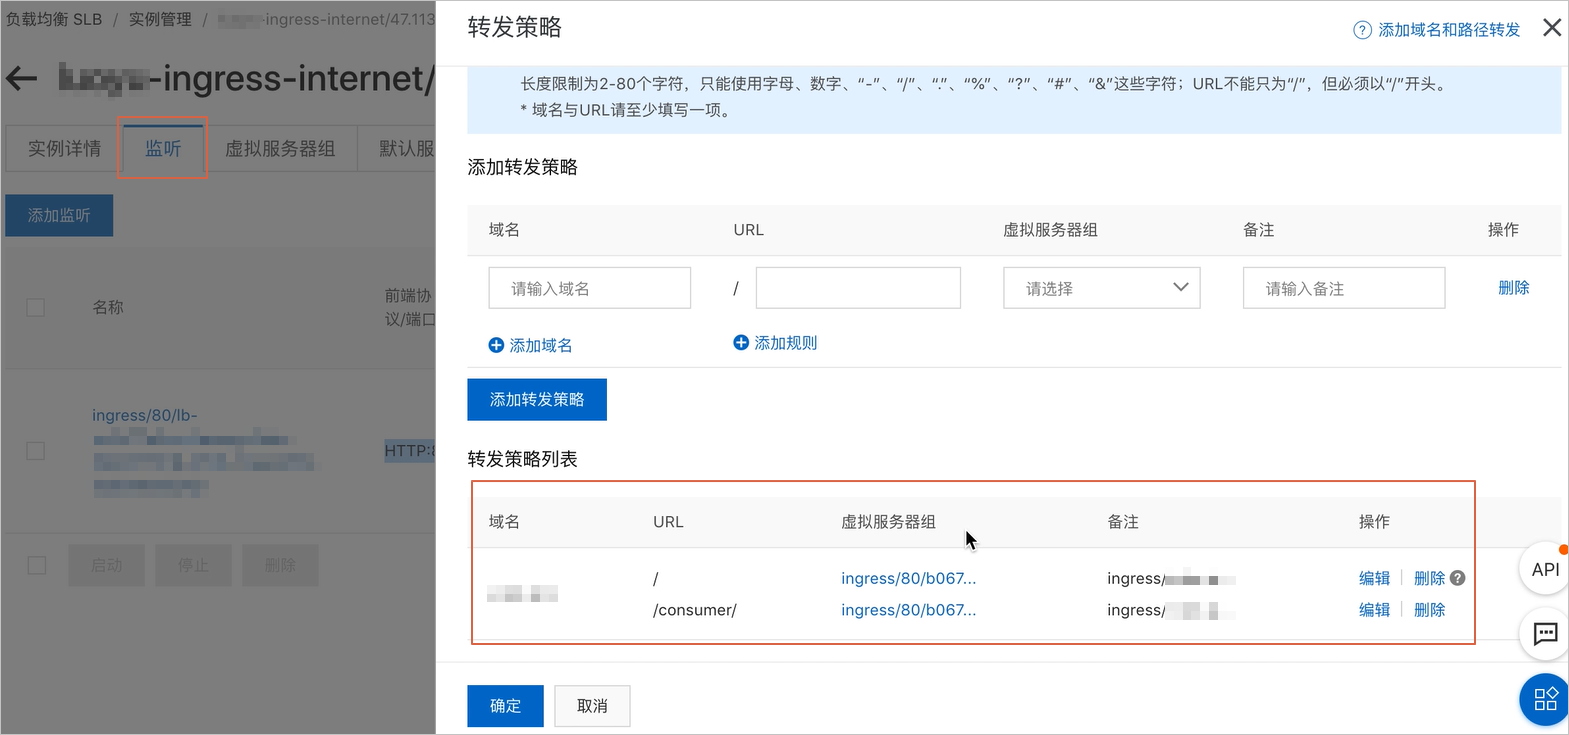Toggle the select-all checkbox in 名称 header
Screen dimensions: 1569x735
tap(36, 307)
